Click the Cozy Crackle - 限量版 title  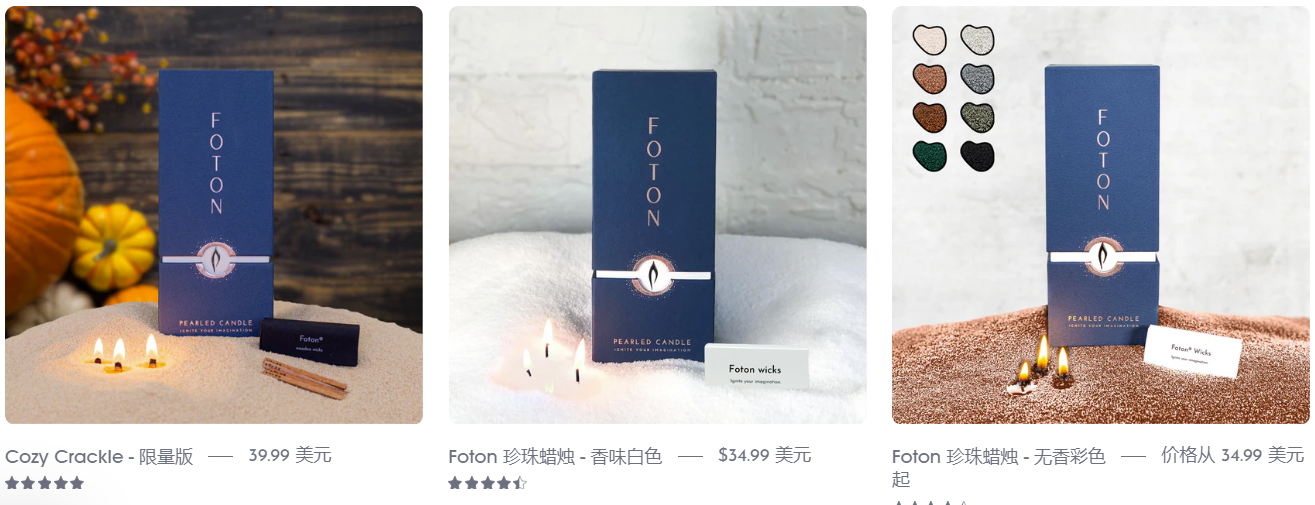coord(99,456)
